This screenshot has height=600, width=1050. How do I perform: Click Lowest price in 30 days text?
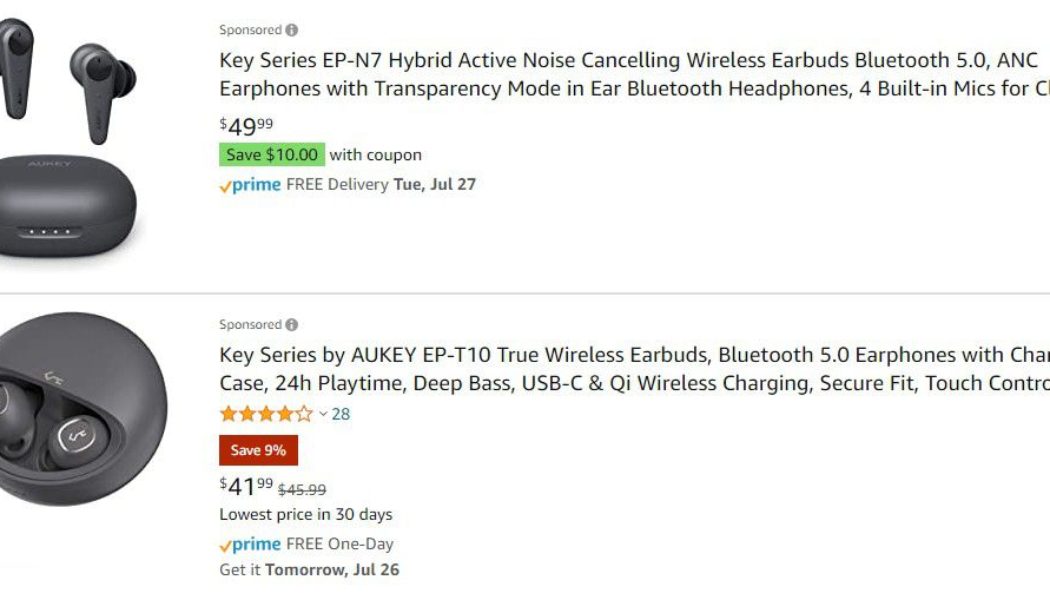[305, 514]
